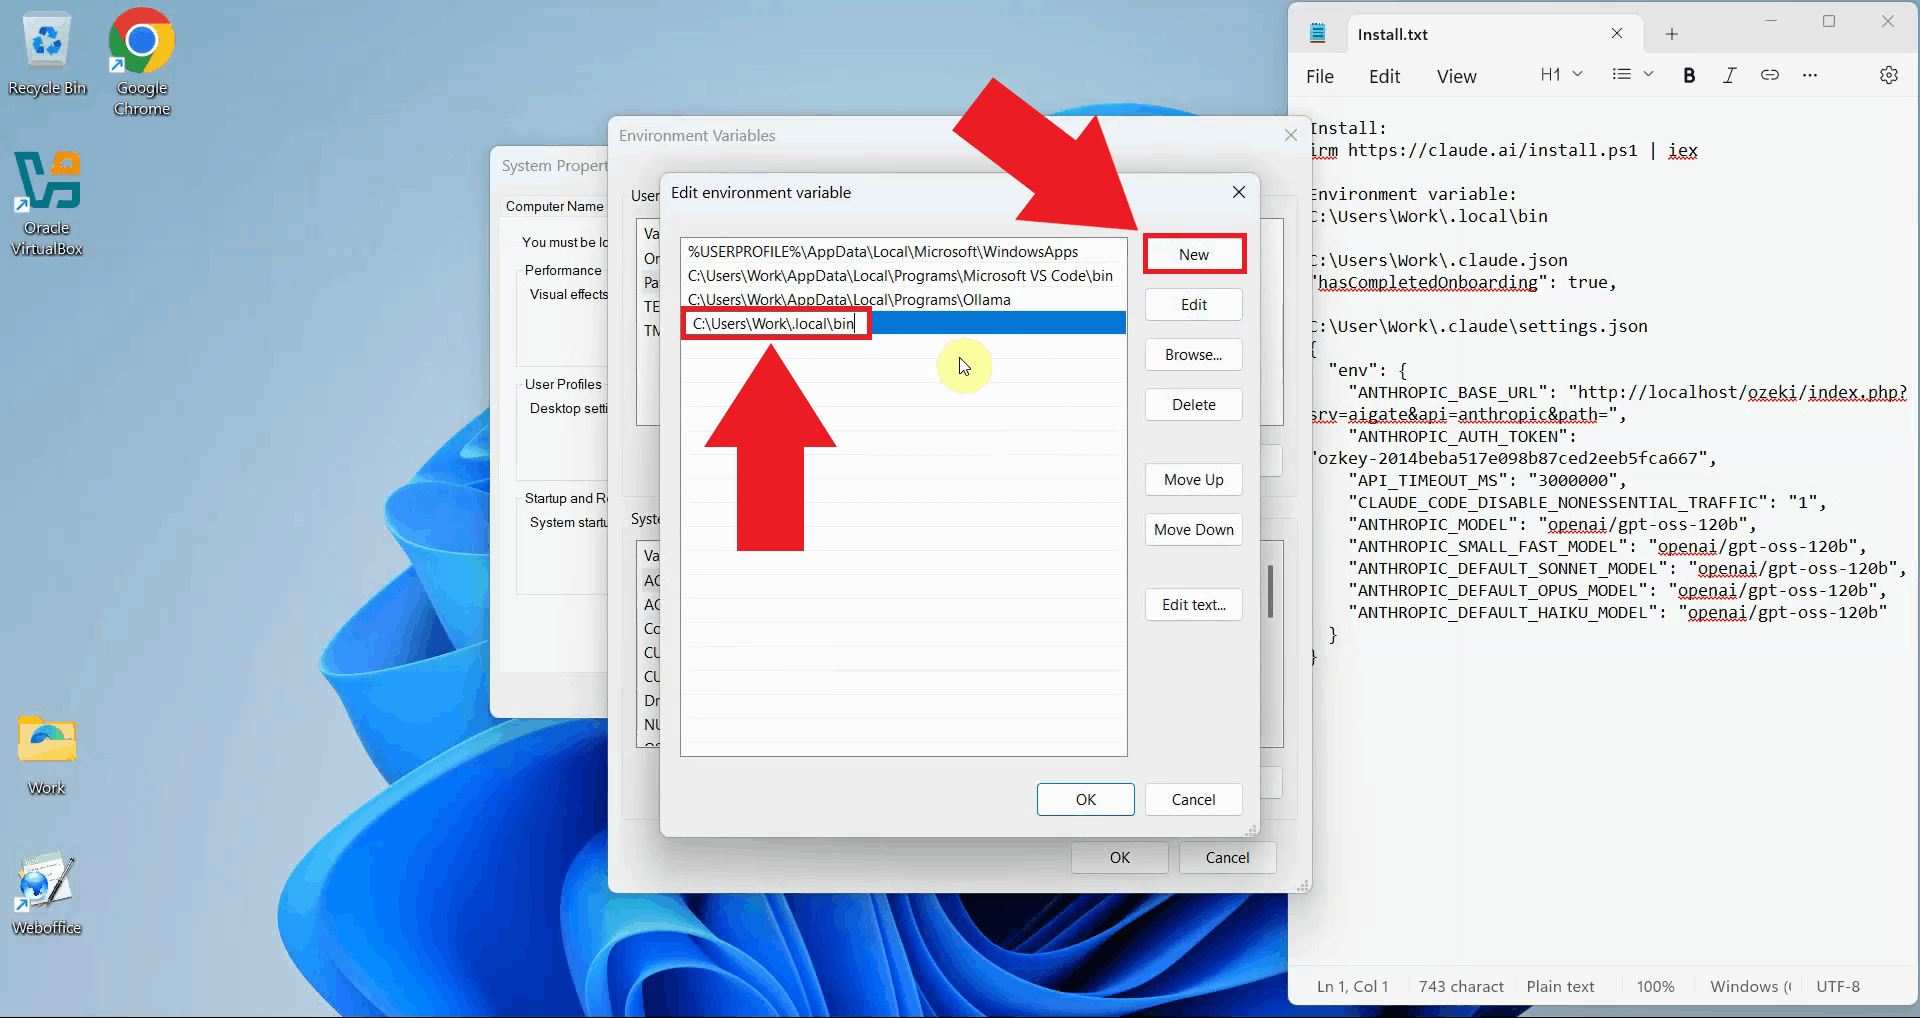Open the list formatting dropdown

tap(1632, 74)
